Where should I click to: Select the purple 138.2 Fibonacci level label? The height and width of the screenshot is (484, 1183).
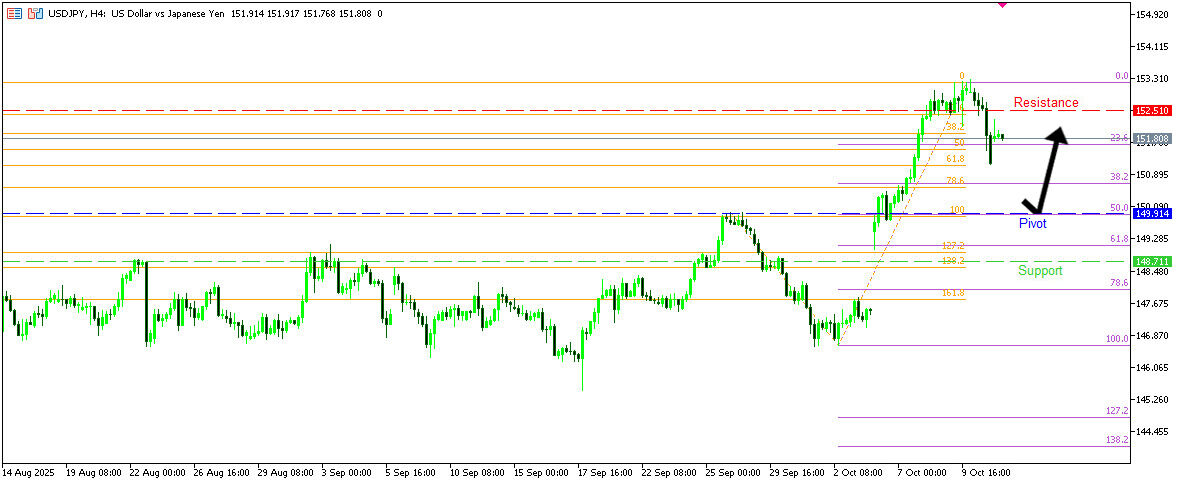[x=1116, y=439]
